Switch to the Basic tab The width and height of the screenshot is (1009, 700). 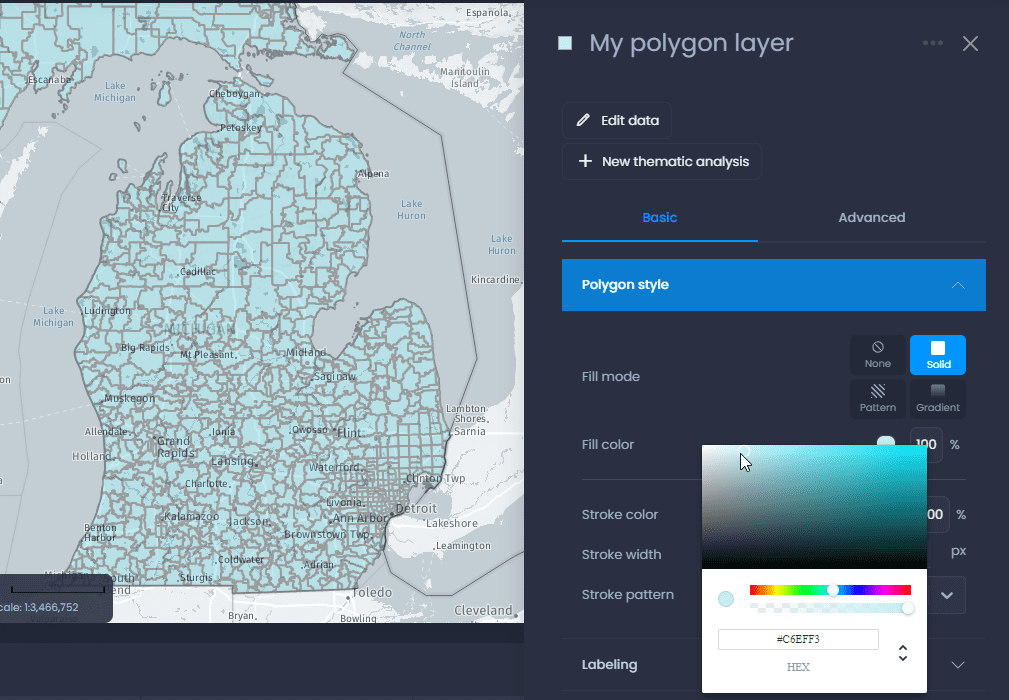coord(660,217)
